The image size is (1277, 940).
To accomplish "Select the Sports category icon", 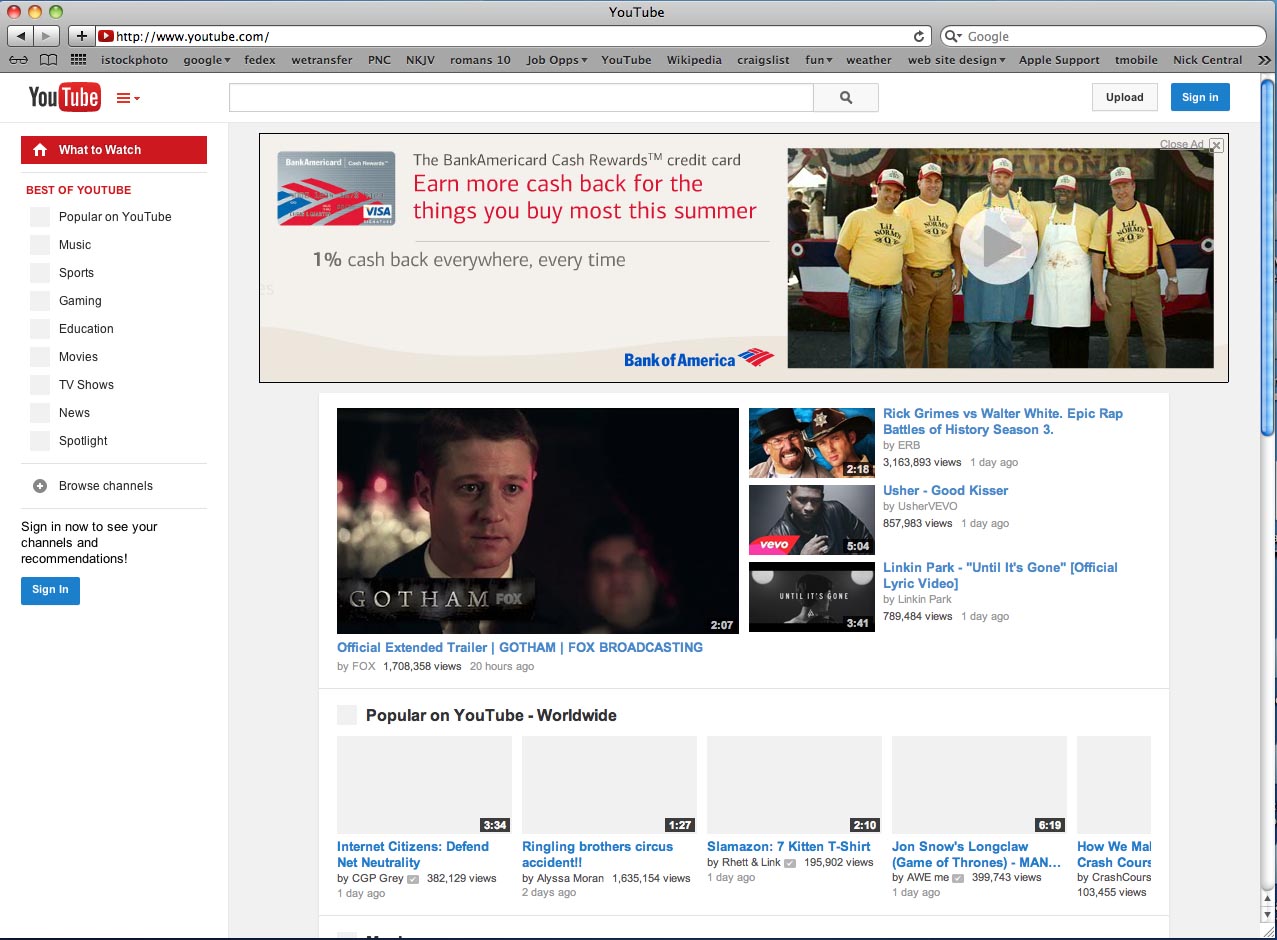I will 40,273.
